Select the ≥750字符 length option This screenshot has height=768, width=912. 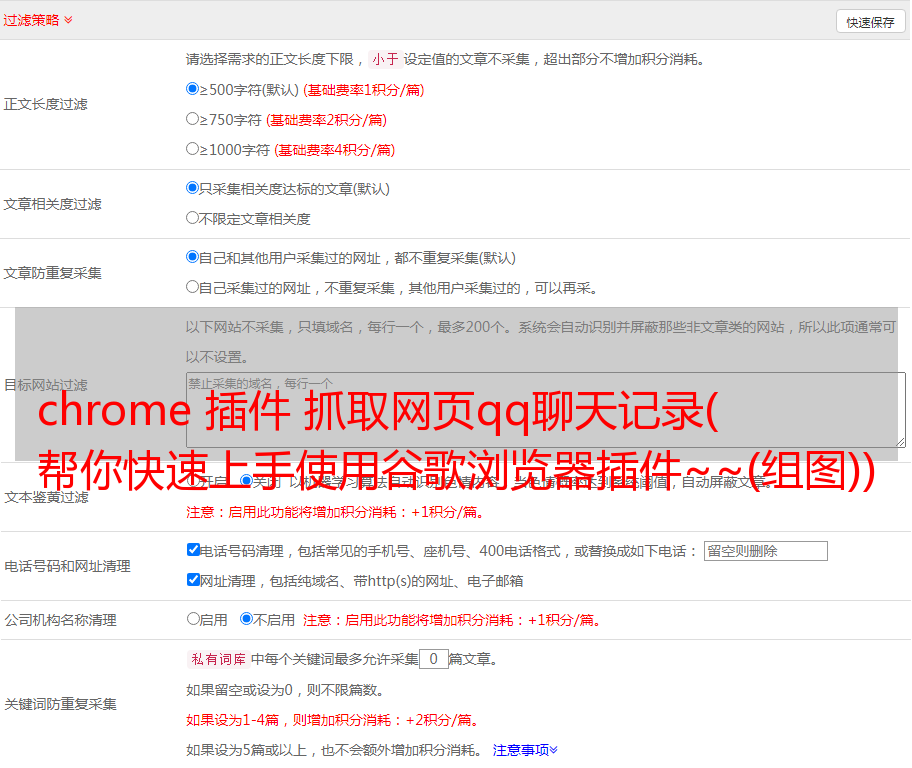click(192, 119)
